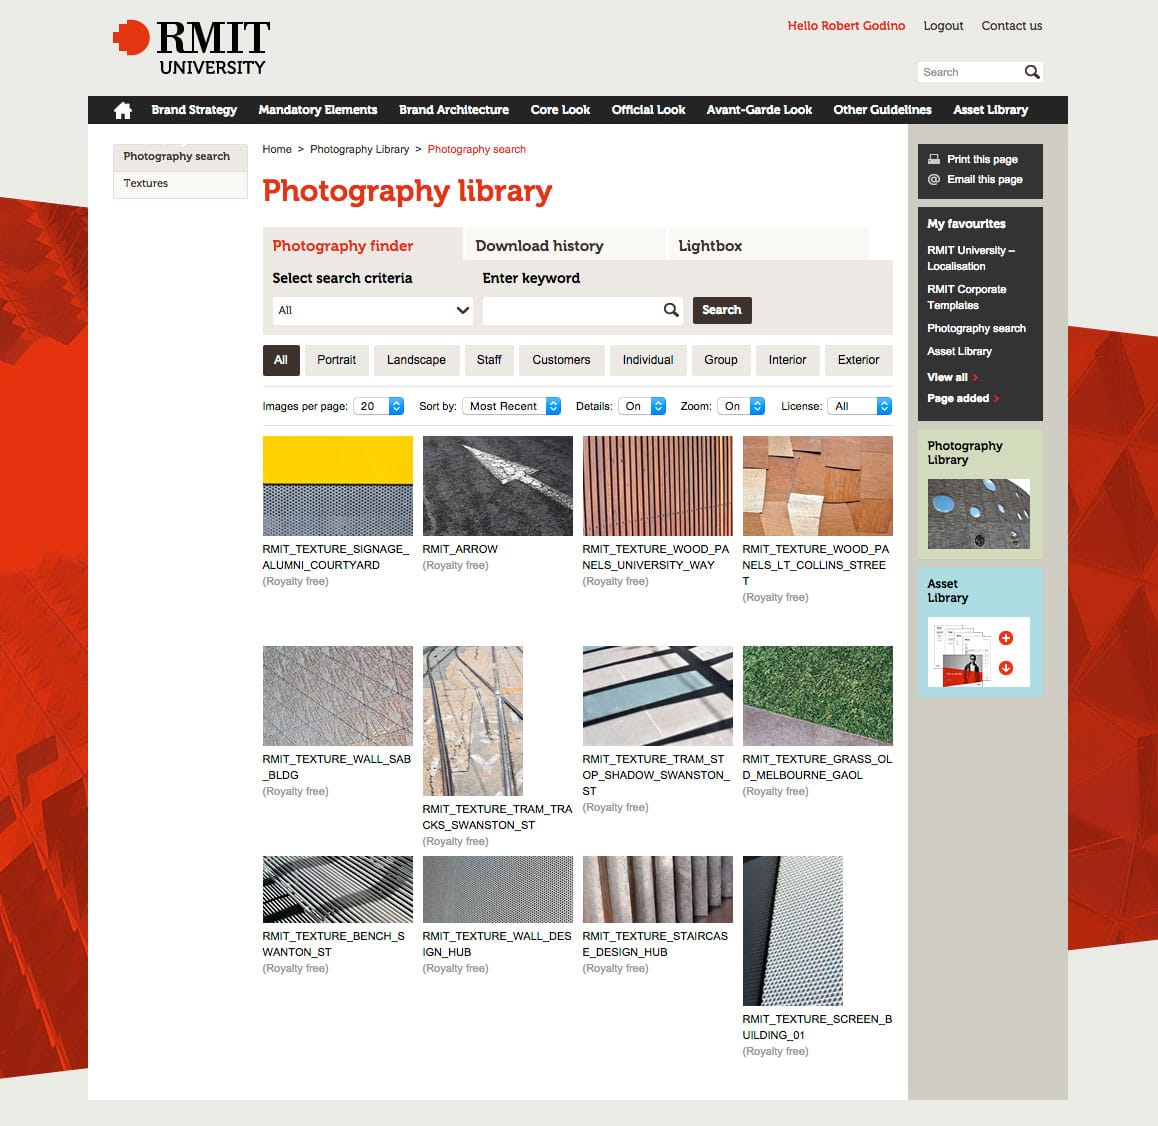Open Photography Library sidebar card image
1158x1126 pixels.
pyautogui.click(x=978, y=514)
